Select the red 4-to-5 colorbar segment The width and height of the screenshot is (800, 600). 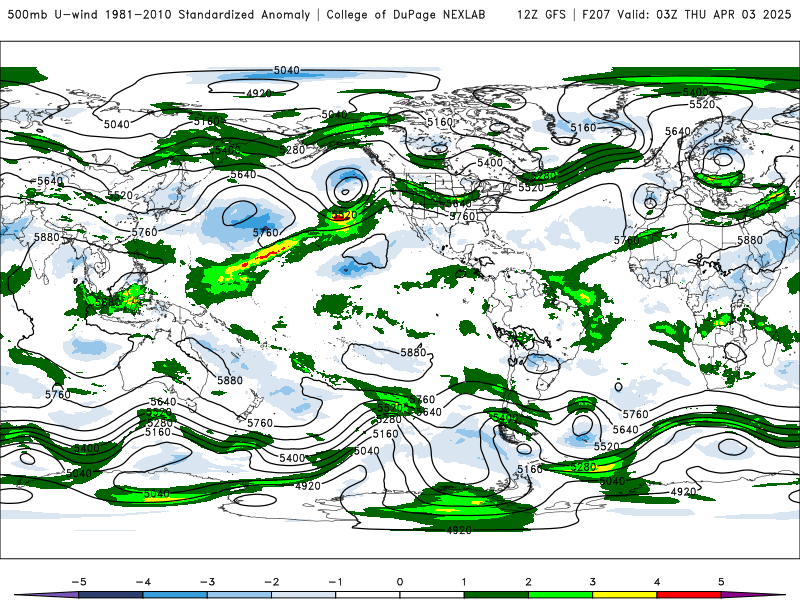689,595
